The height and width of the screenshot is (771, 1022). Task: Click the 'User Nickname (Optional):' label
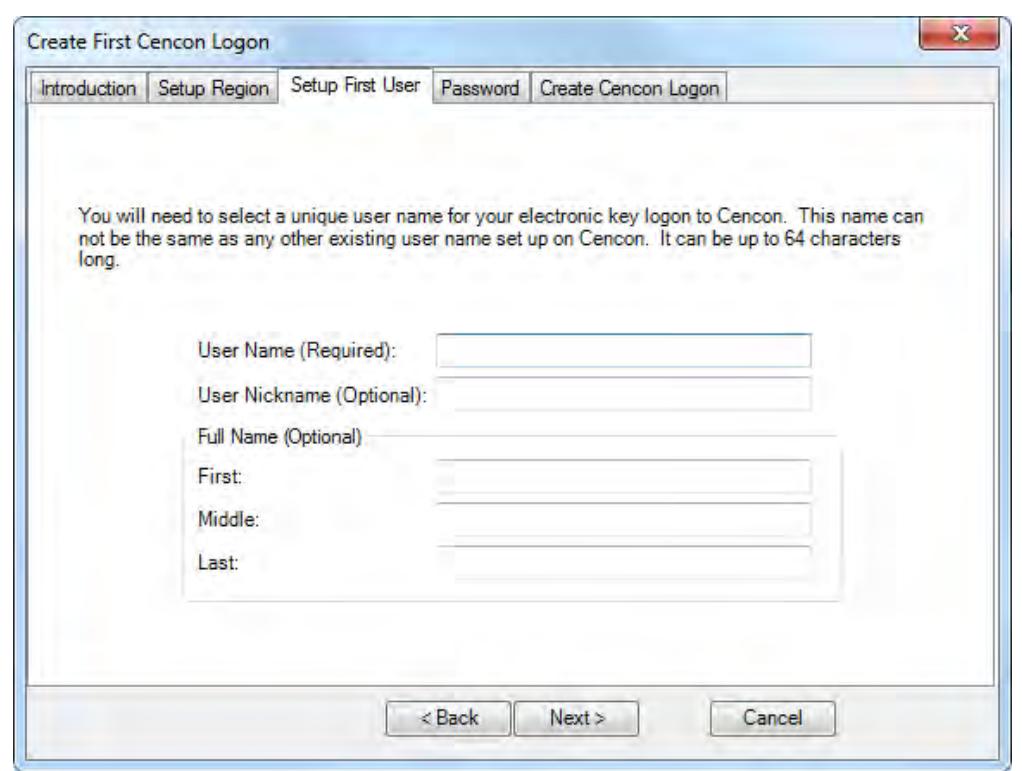[x=312, y=395]
